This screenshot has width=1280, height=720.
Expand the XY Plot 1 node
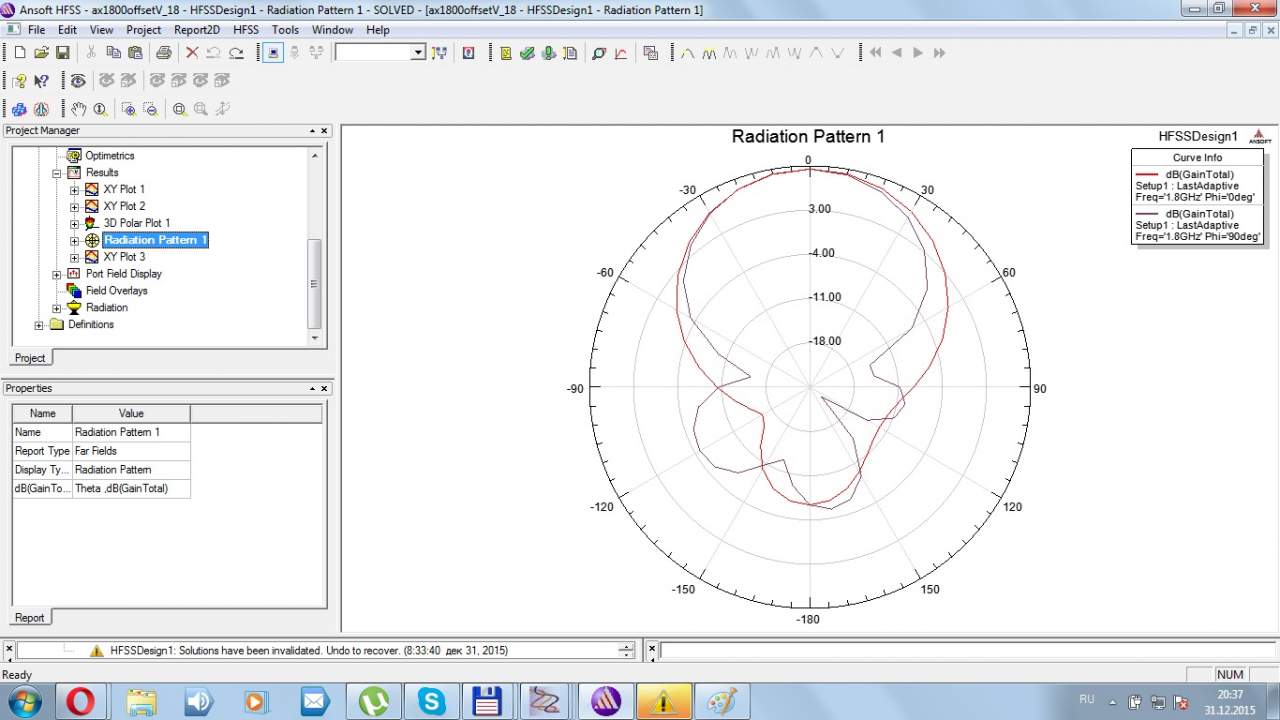74,190
